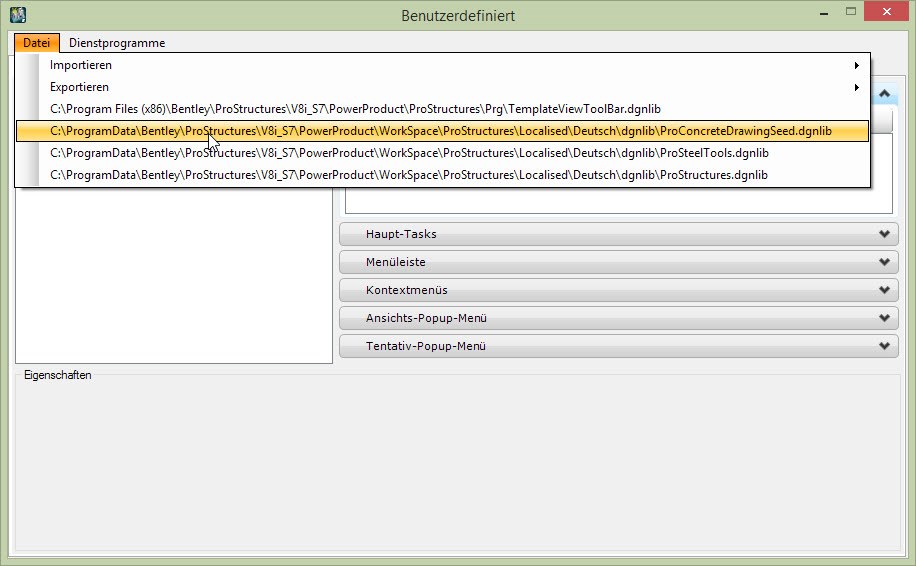Expand the Kontextmenüs section
Image resolution: width=916 pixels, height=566 pixels.
619,290
